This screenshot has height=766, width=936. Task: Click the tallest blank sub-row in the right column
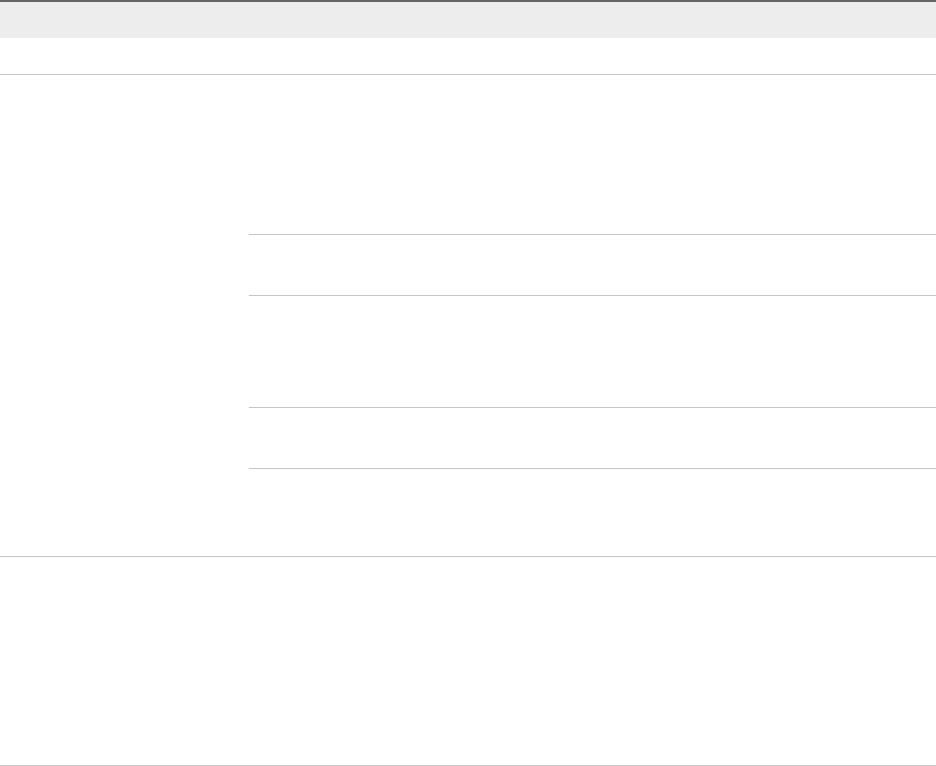[x=591, y=154]
